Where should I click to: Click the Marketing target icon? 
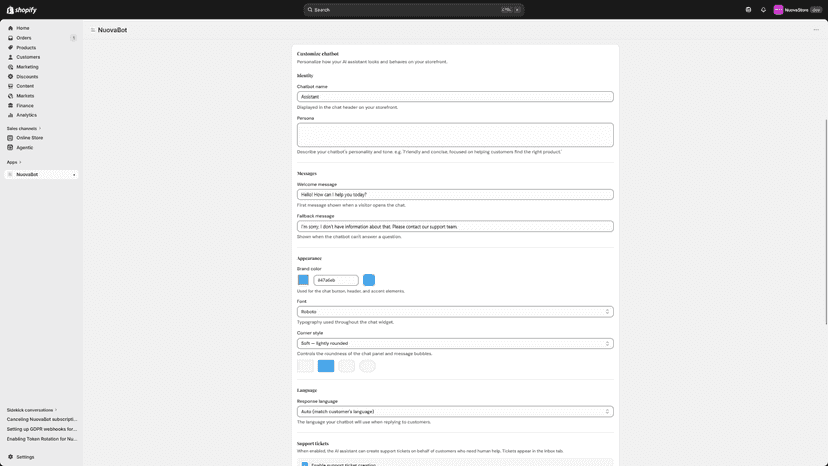pyautogui.click(x=10, y=67)
